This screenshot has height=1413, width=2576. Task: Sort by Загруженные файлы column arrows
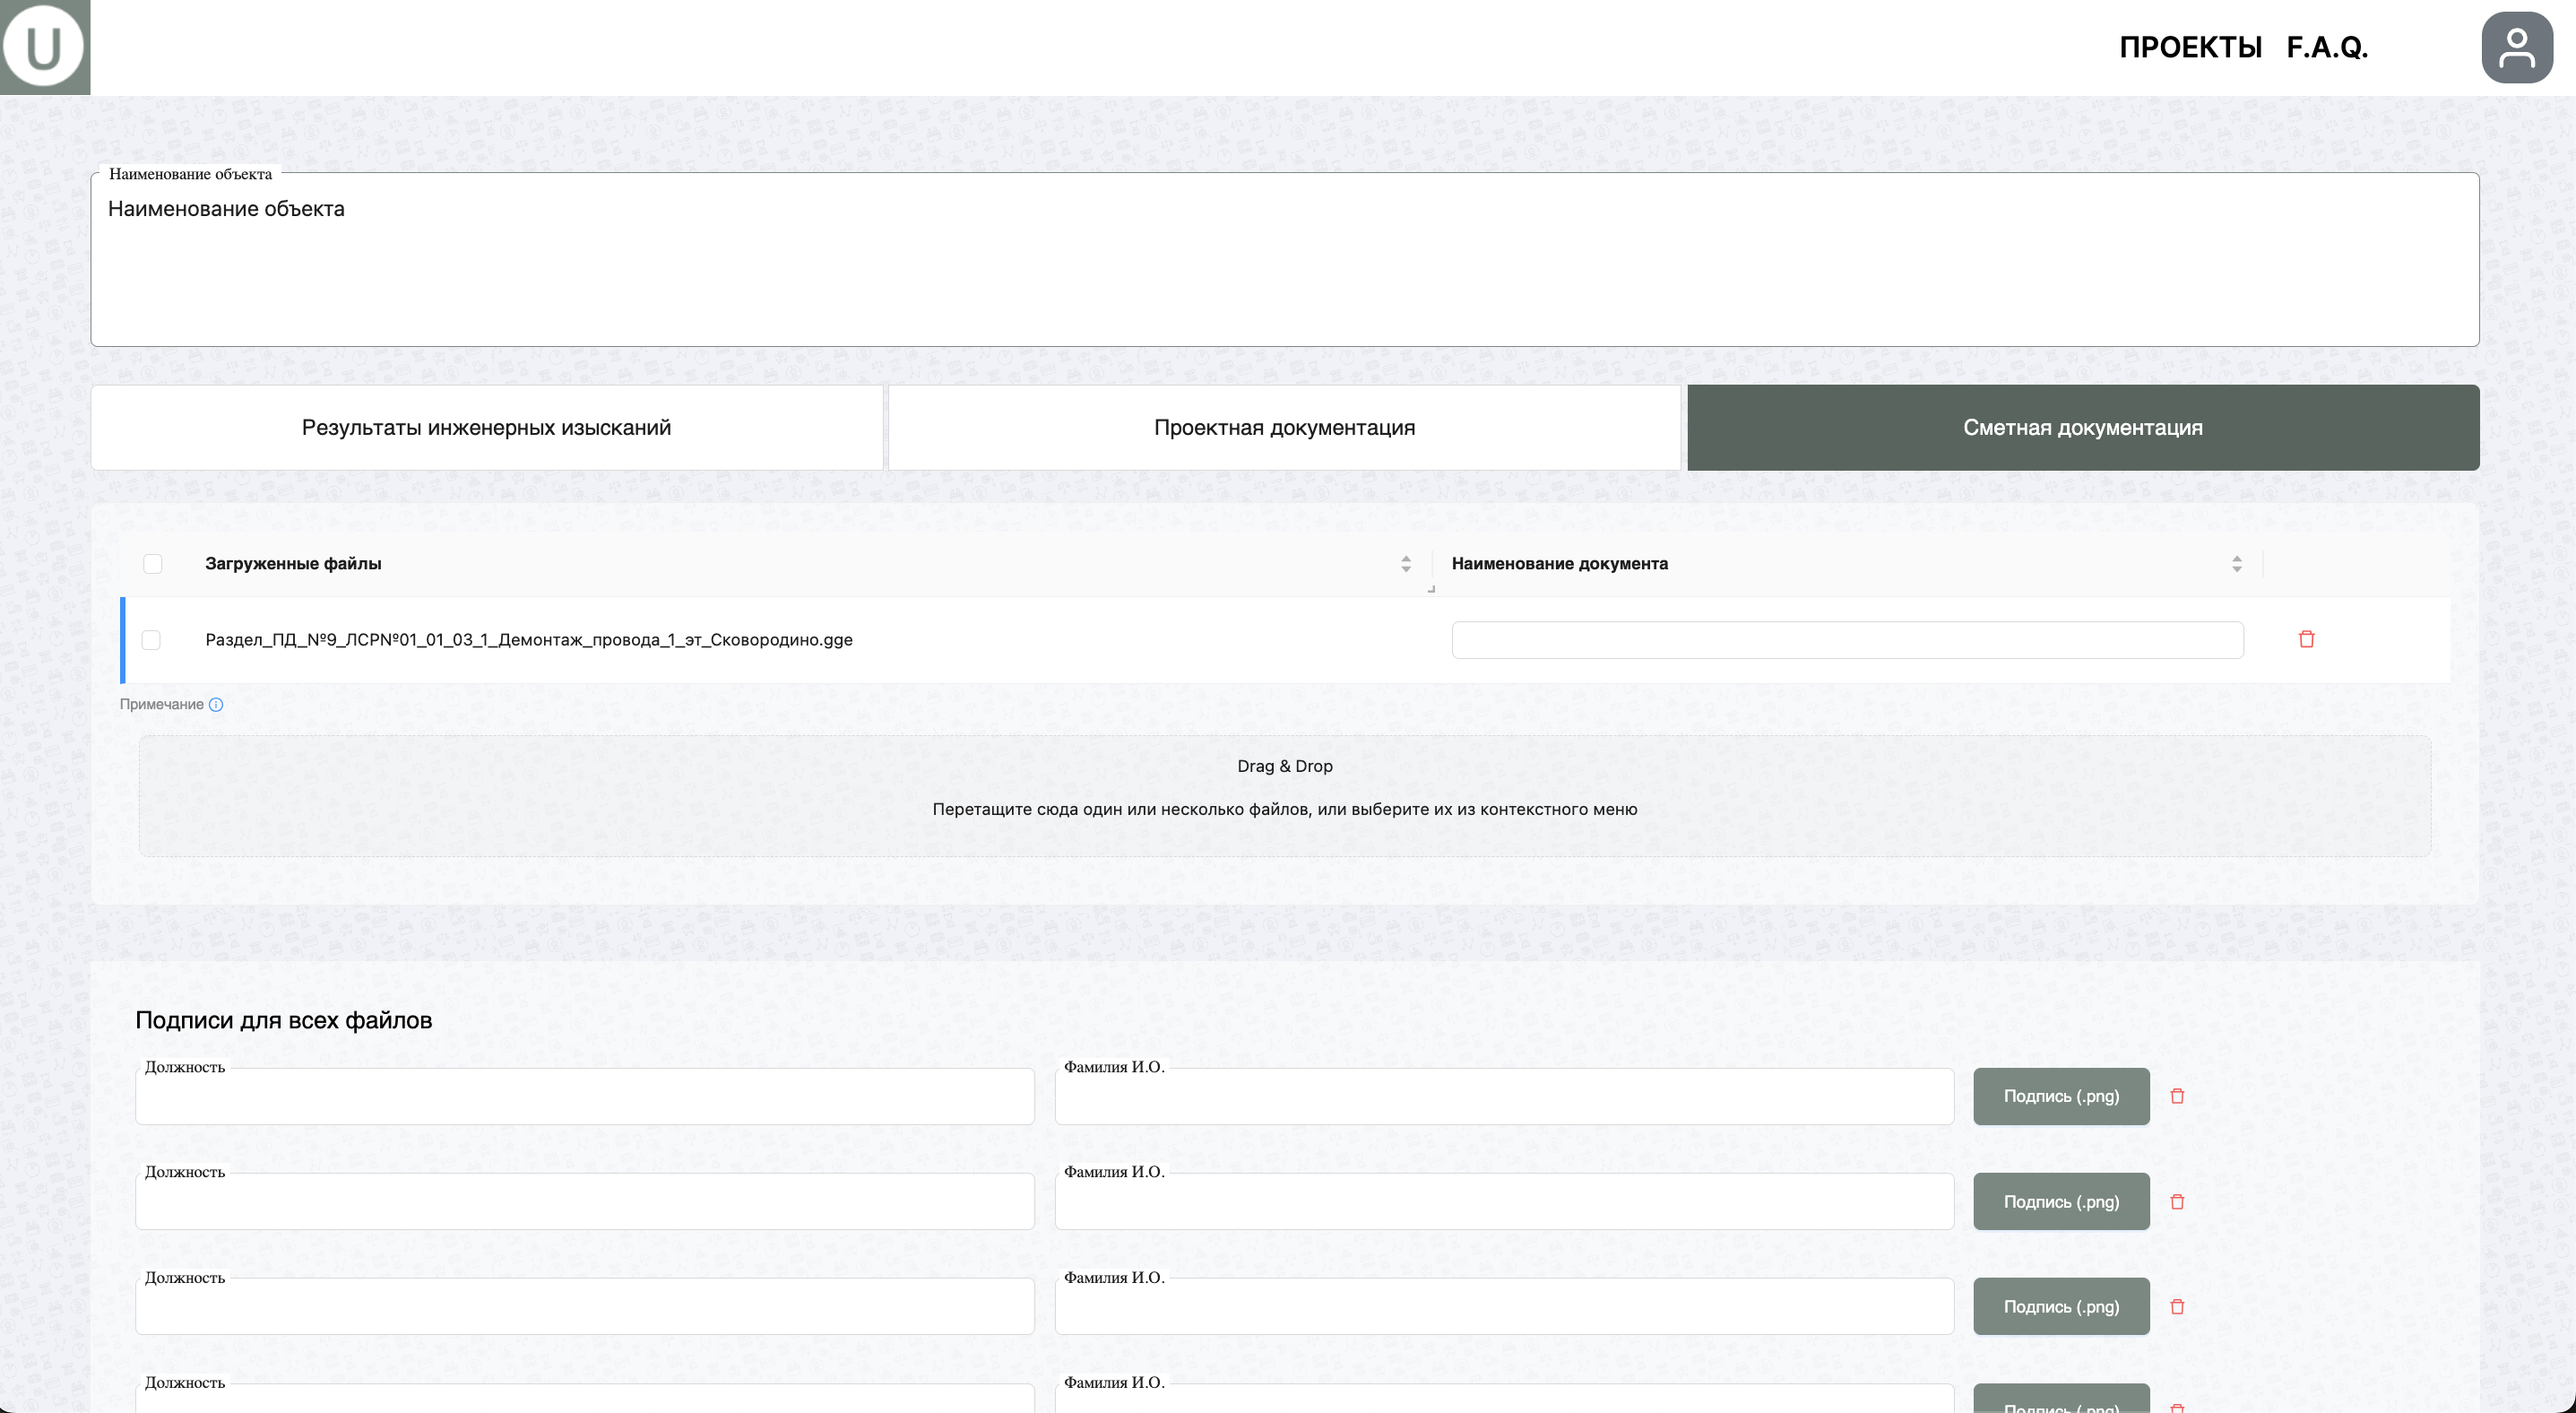click(1405, 564)
